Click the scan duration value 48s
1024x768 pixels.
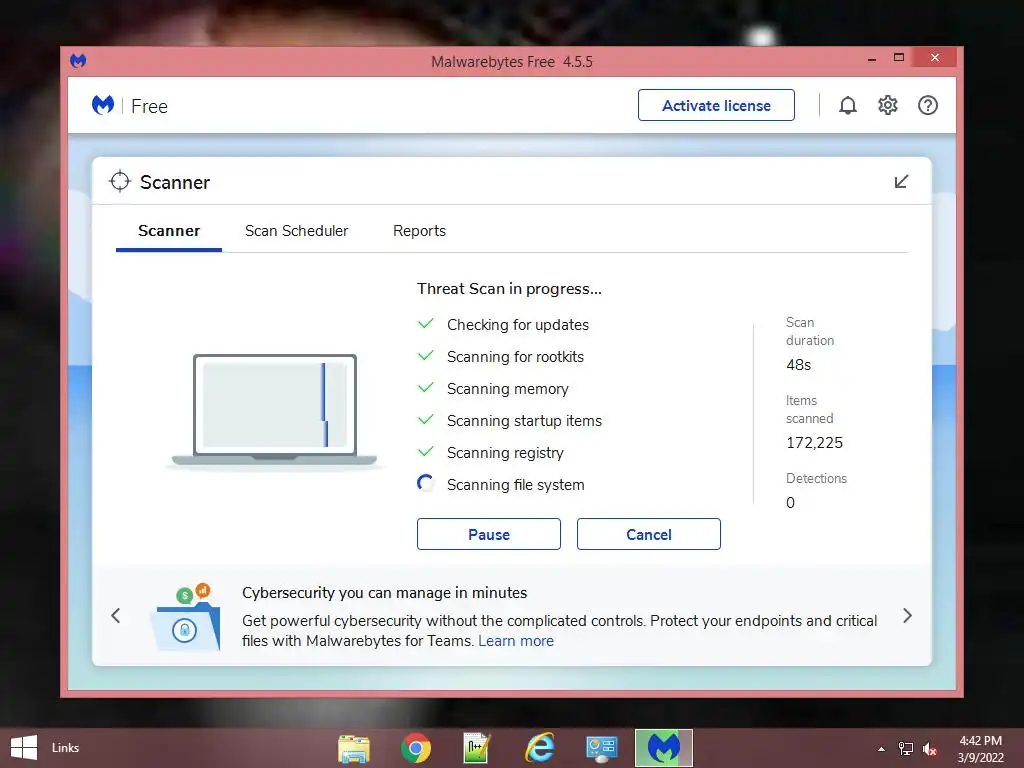point(799,365)
